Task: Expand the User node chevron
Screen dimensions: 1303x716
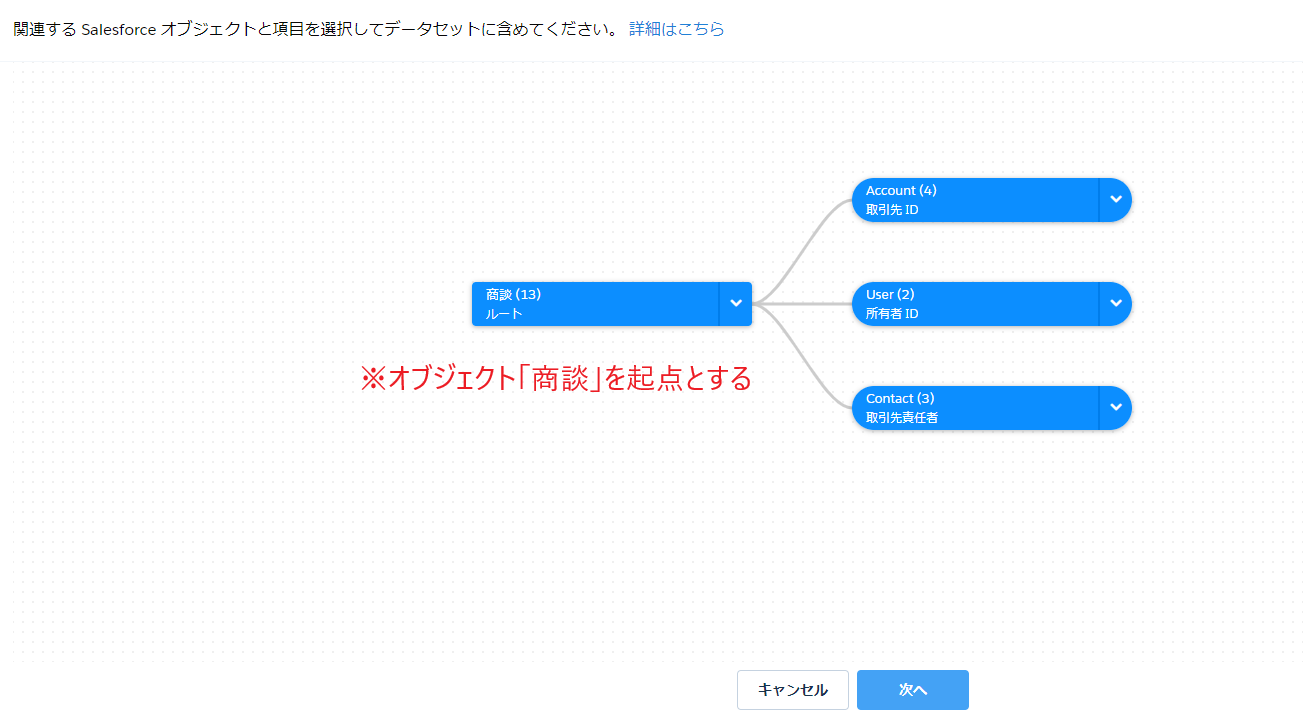Action: coord(1115,304)
